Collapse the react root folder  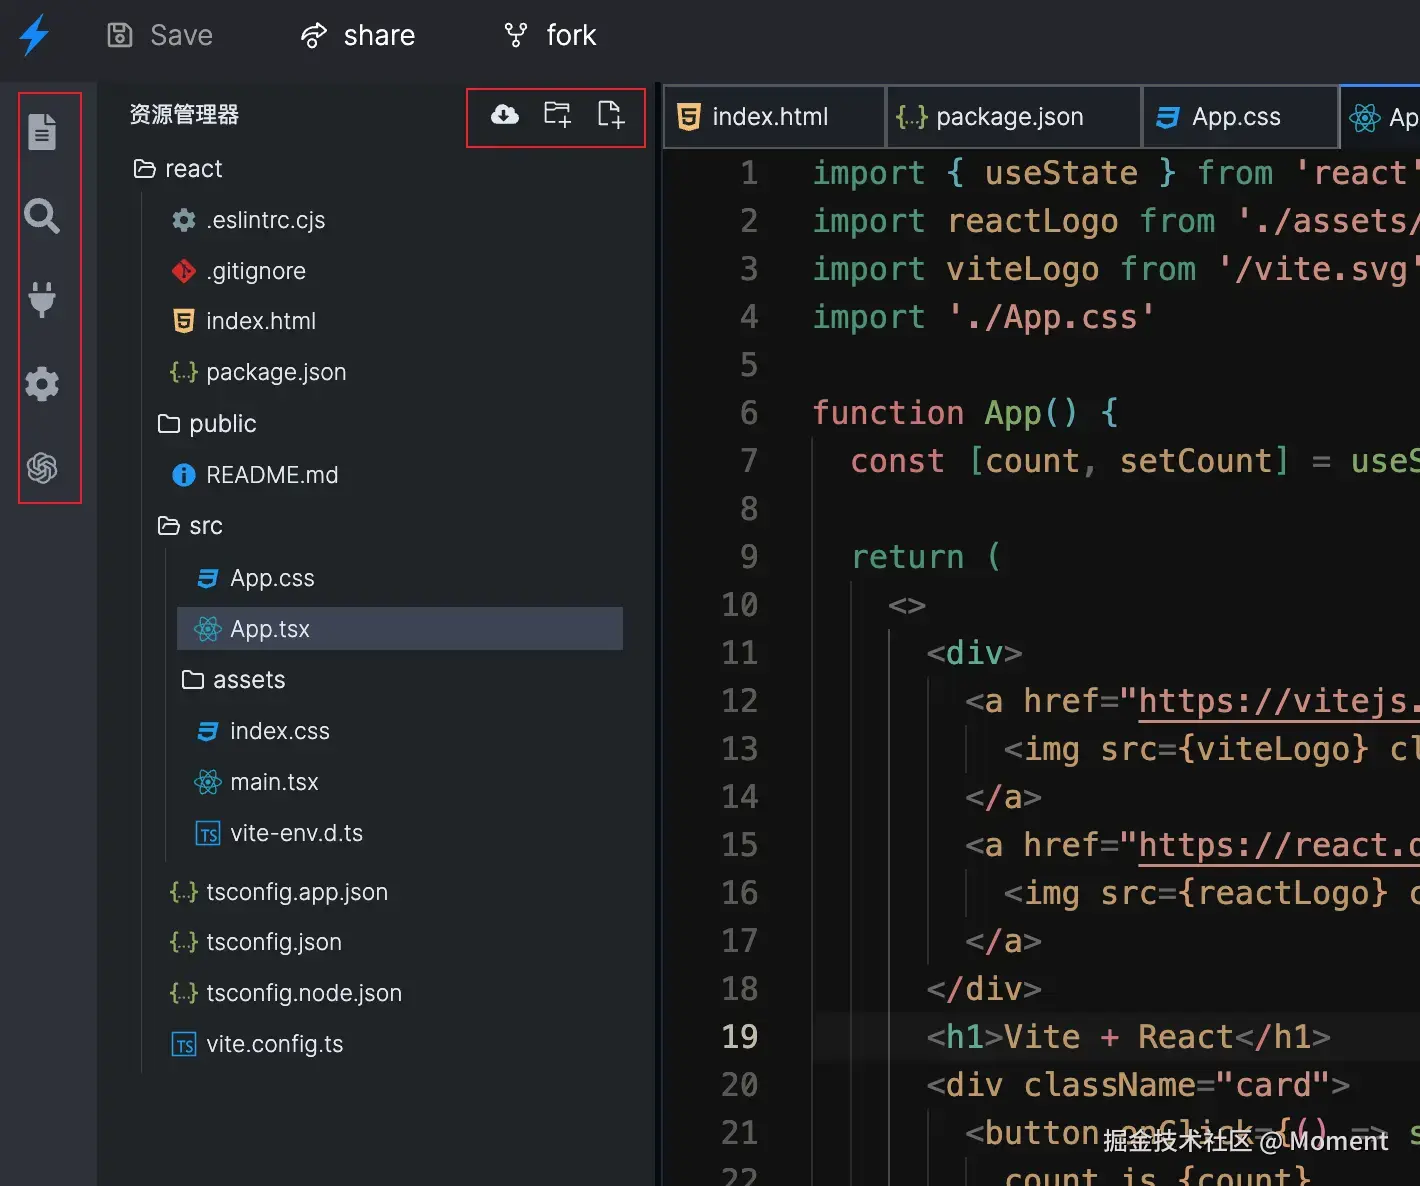178,169
